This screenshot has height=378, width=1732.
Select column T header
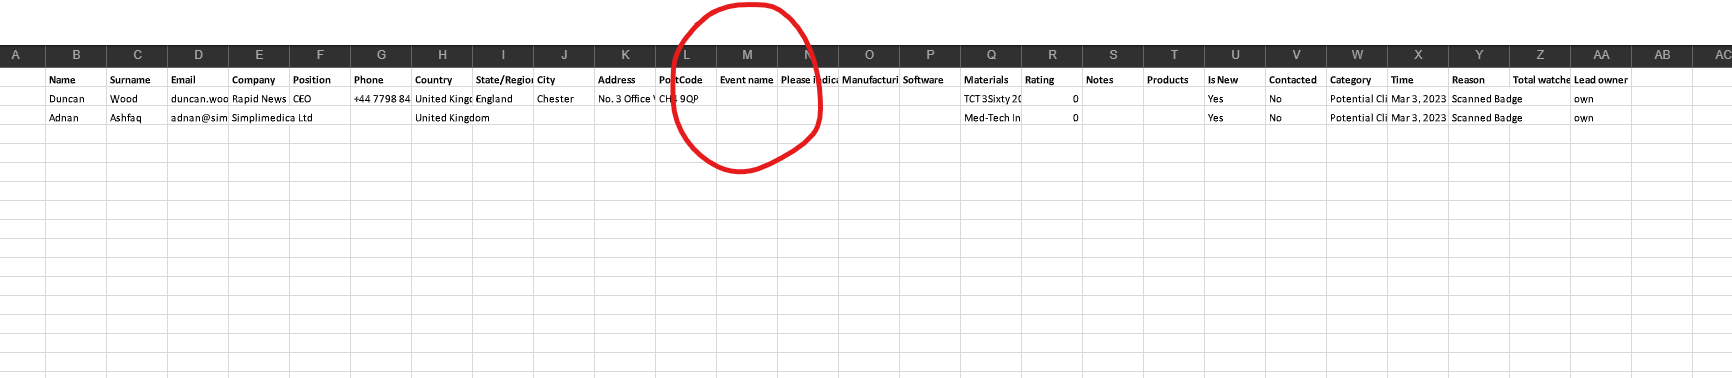(x=1174, y=55)
